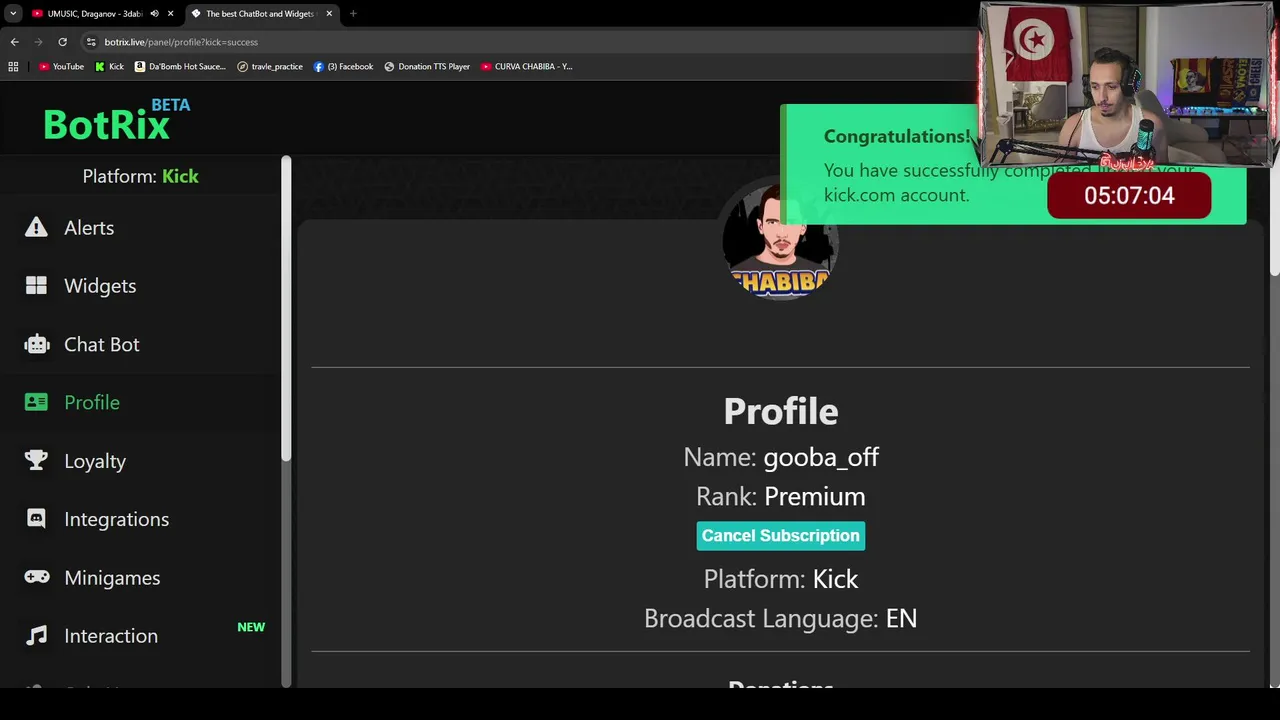Image resolution: width=1280 pixels, height=720 pixels.
Task: Click the BotRix BETA logo
Action: coord(116,121)
